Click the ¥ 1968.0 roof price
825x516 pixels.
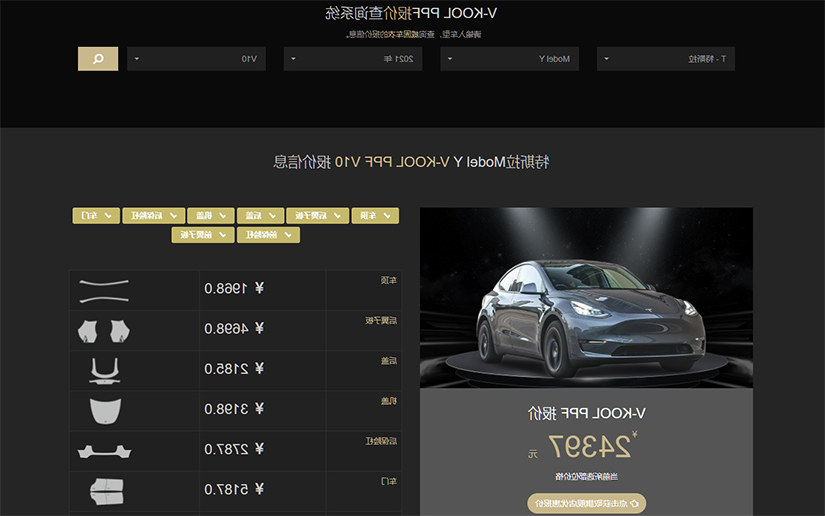coord(234,288)
